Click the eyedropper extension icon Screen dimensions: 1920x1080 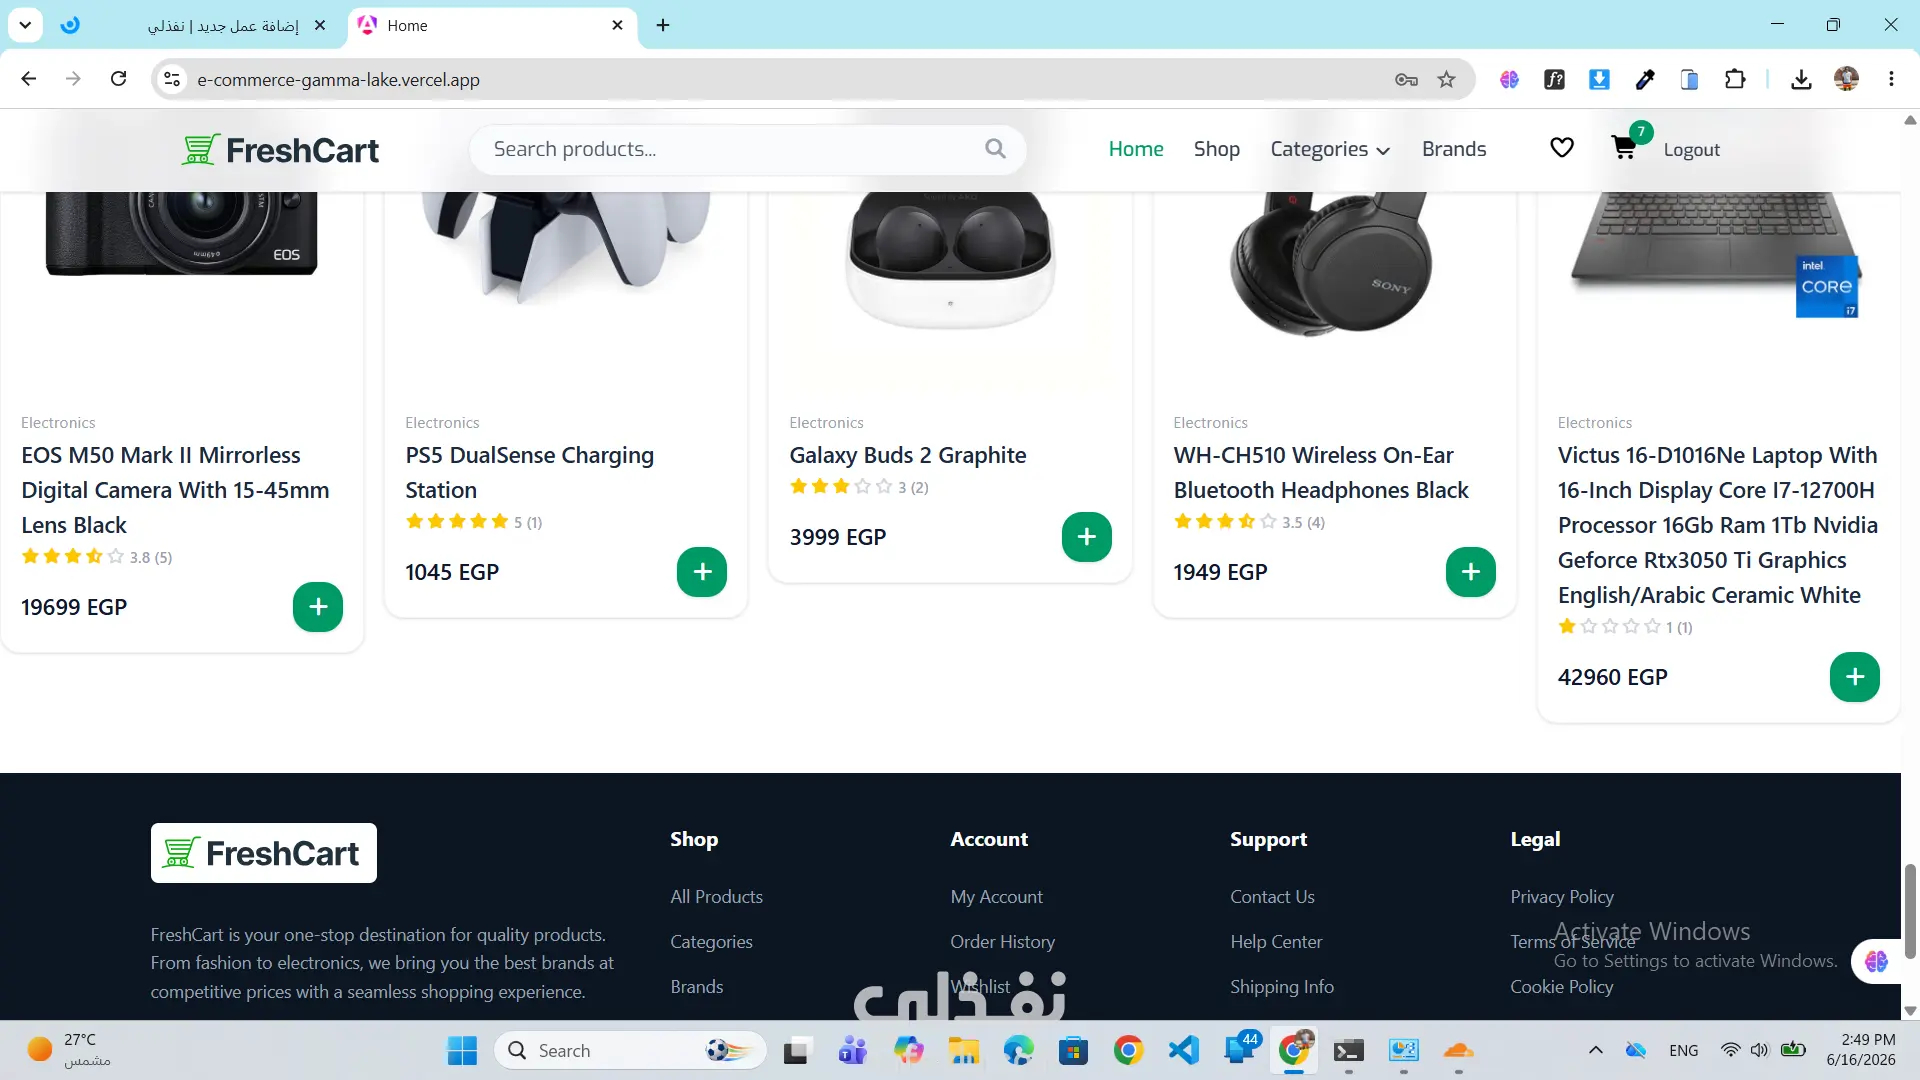1645,79
